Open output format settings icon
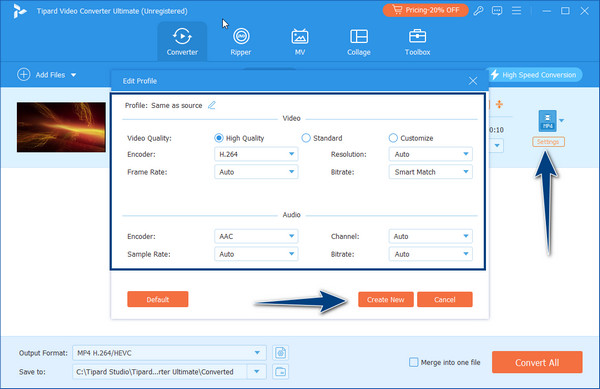This screenshot has width=600, height=389. [280, 353]
